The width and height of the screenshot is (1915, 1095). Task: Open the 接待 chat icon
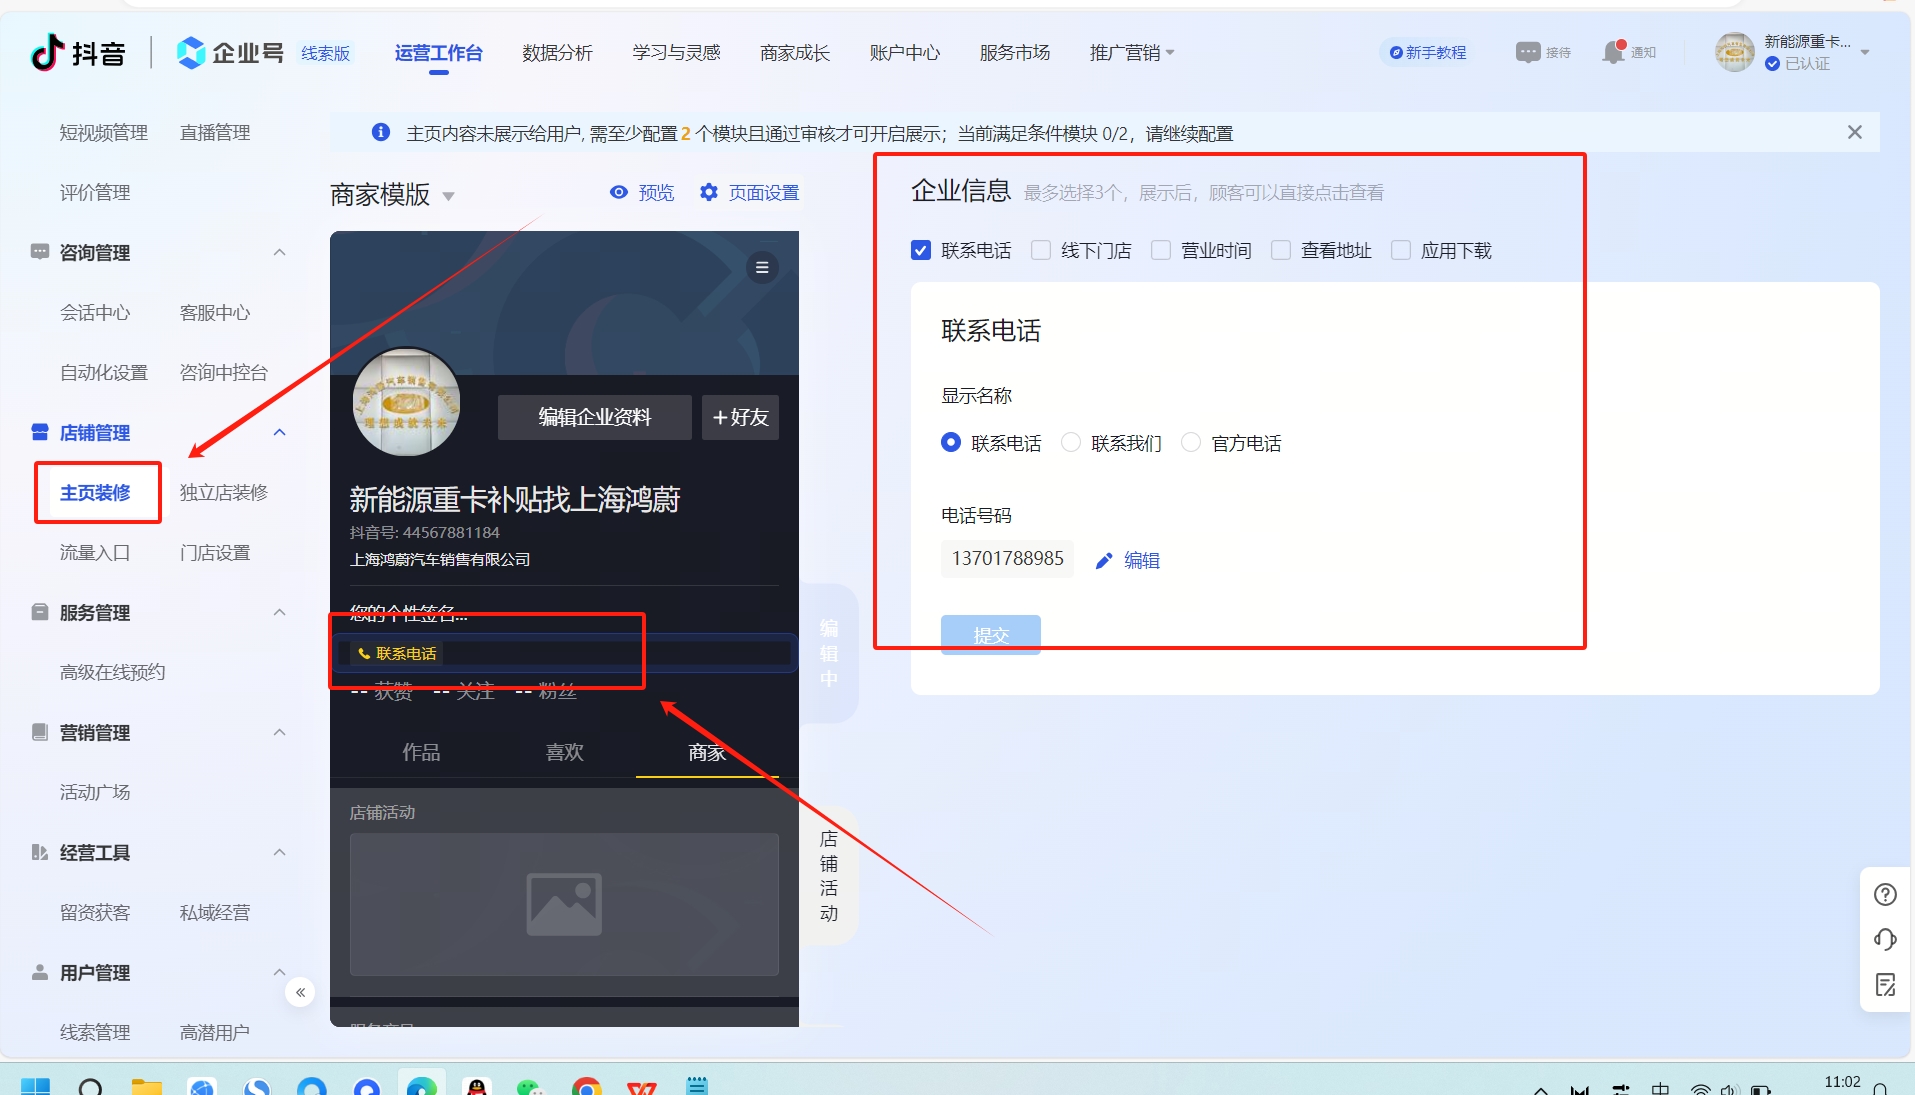click(1527, 52)
